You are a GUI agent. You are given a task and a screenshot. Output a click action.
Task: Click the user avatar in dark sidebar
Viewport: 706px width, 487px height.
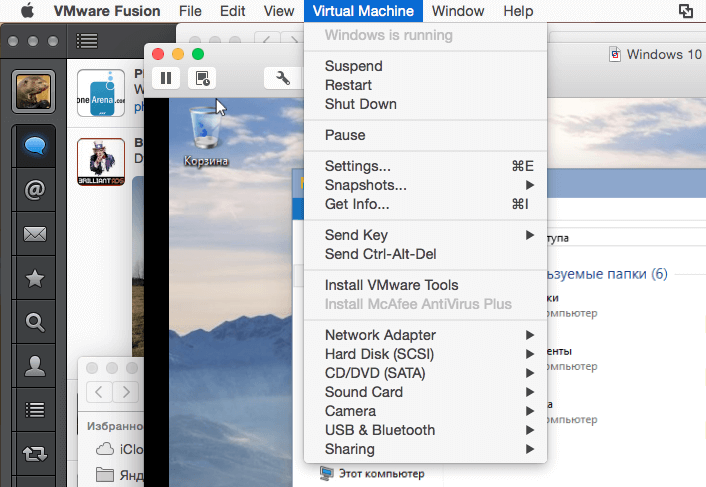[x=33, y=92]
